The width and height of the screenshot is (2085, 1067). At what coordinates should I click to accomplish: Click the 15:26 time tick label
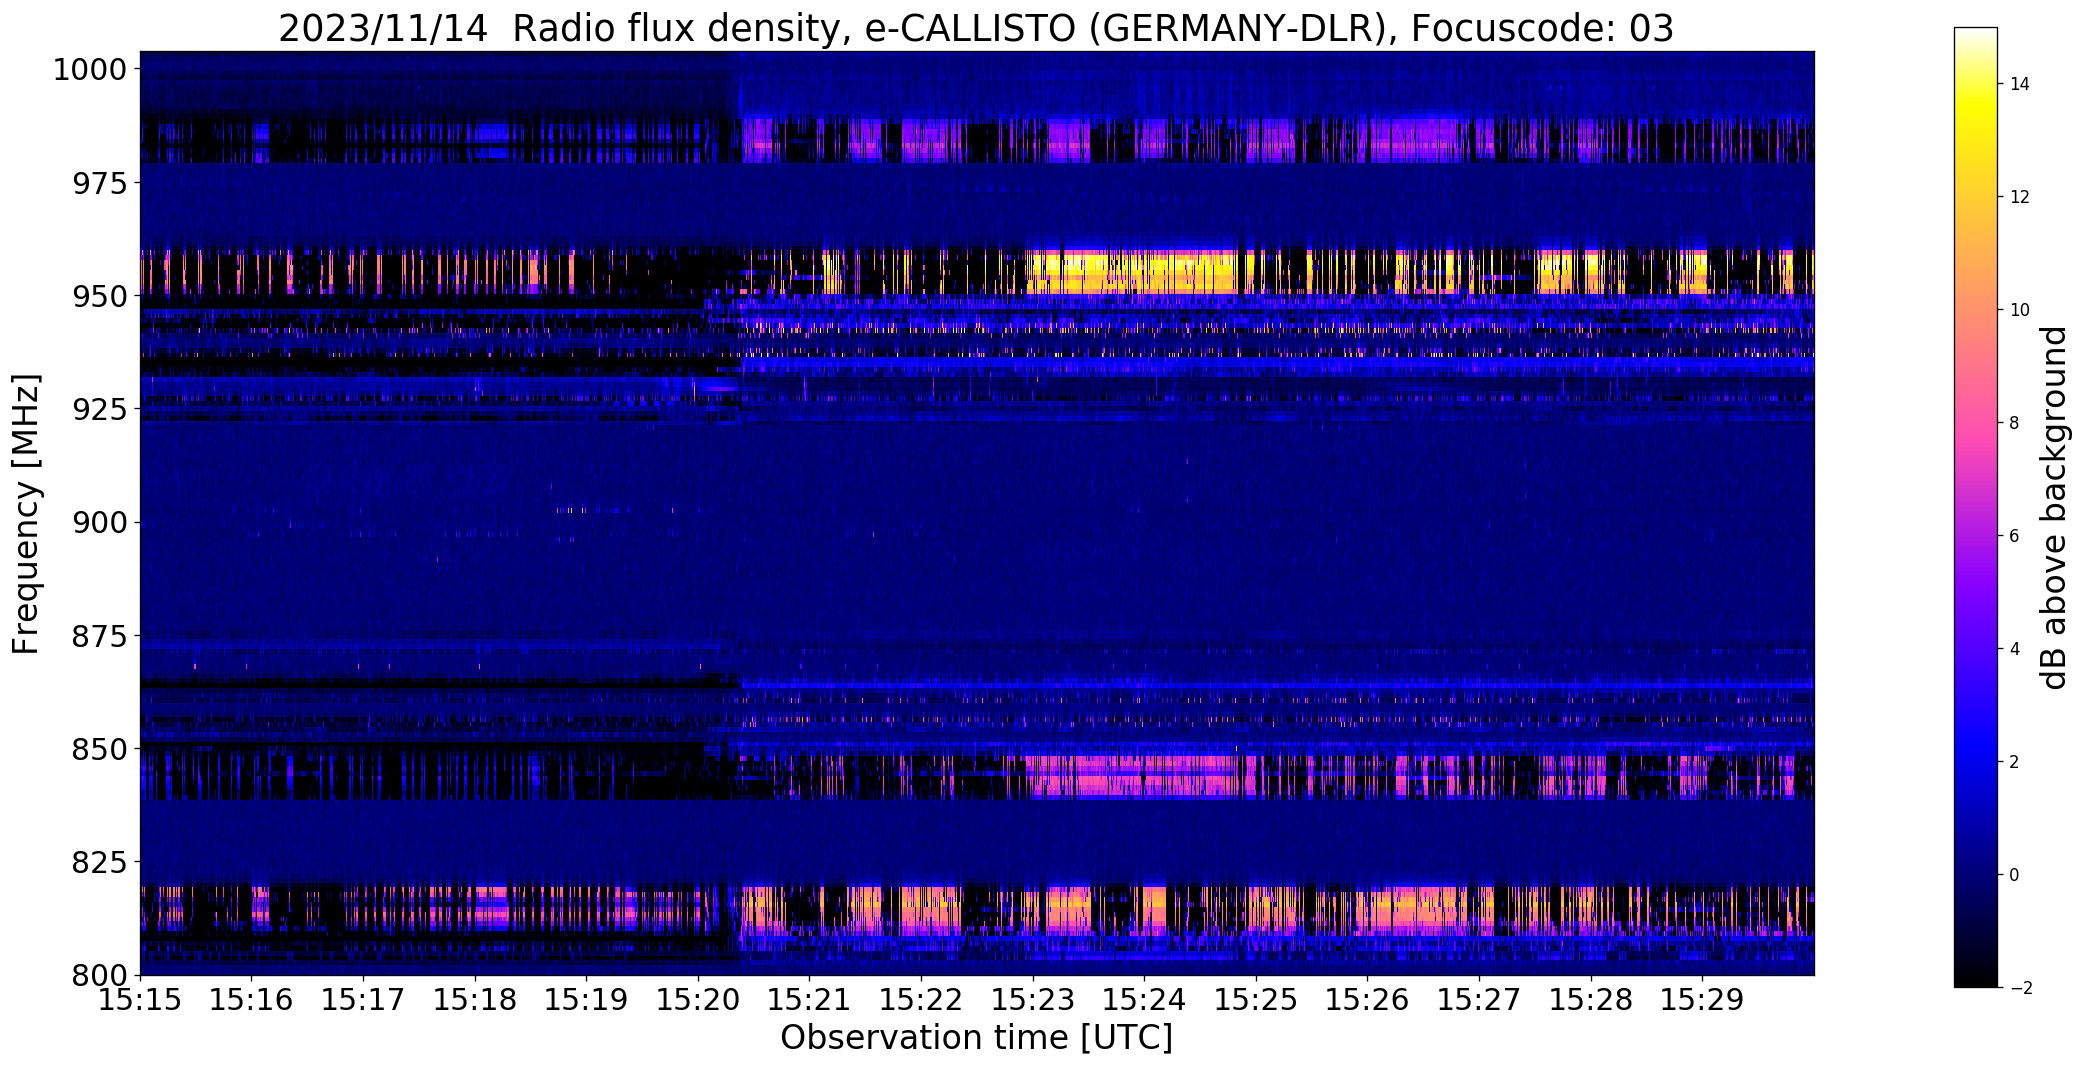(x=1368, y=1000)
